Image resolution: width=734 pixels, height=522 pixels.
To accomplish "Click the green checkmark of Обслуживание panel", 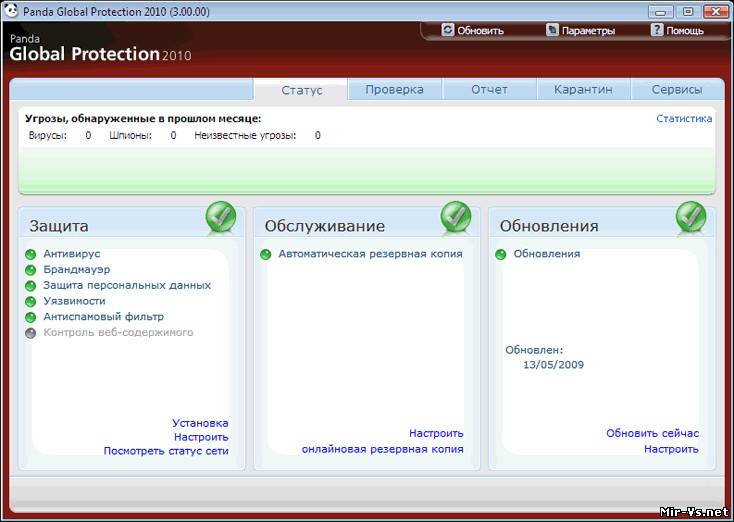I will [455, 217].
